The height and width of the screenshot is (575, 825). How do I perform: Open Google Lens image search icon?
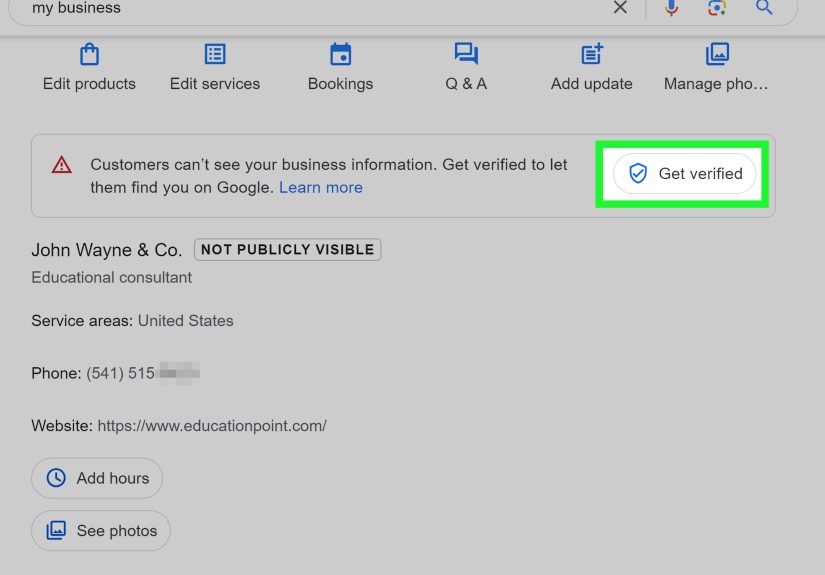[717, 7]
